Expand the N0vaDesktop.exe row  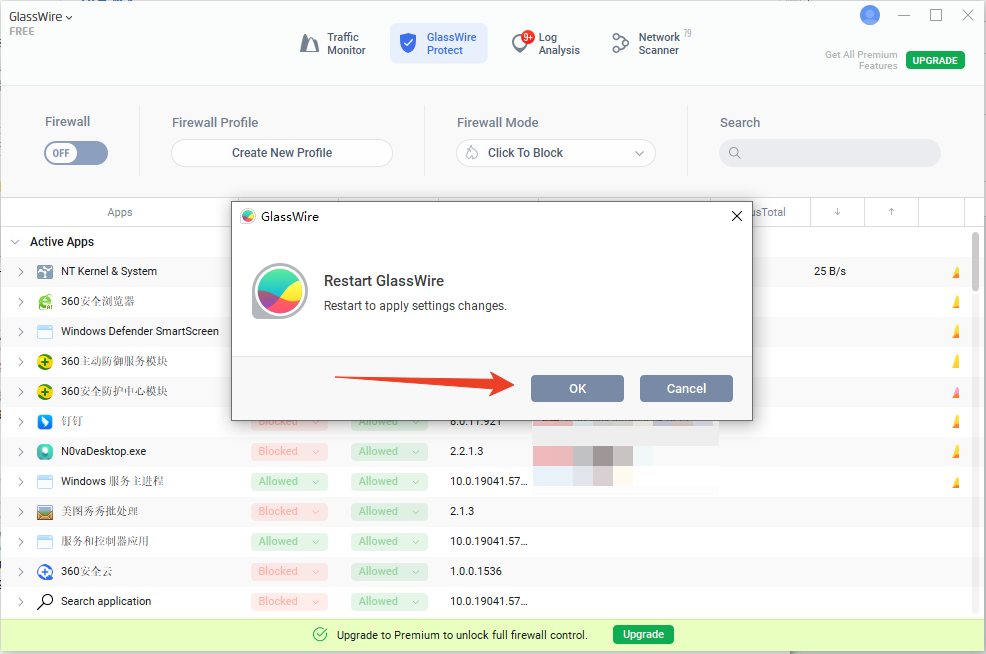[x=21, y=452]
